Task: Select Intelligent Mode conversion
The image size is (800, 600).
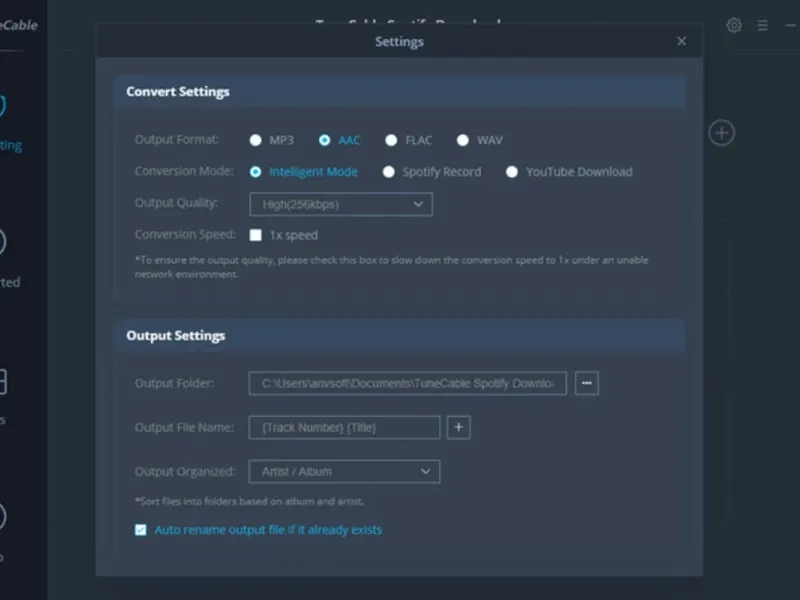Action: 256,172
